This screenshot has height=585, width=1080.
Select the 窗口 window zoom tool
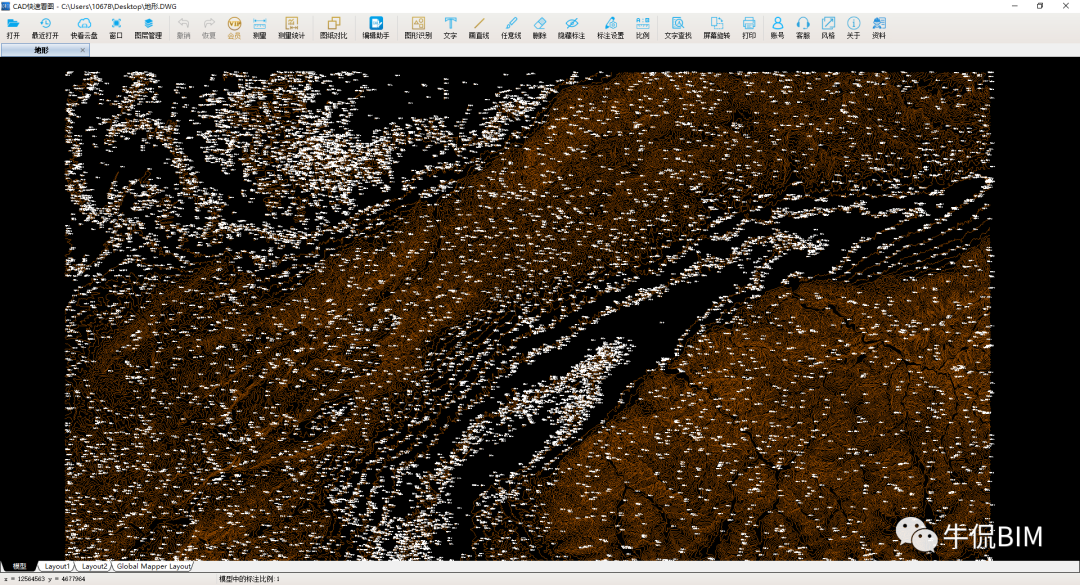[116, 28]
